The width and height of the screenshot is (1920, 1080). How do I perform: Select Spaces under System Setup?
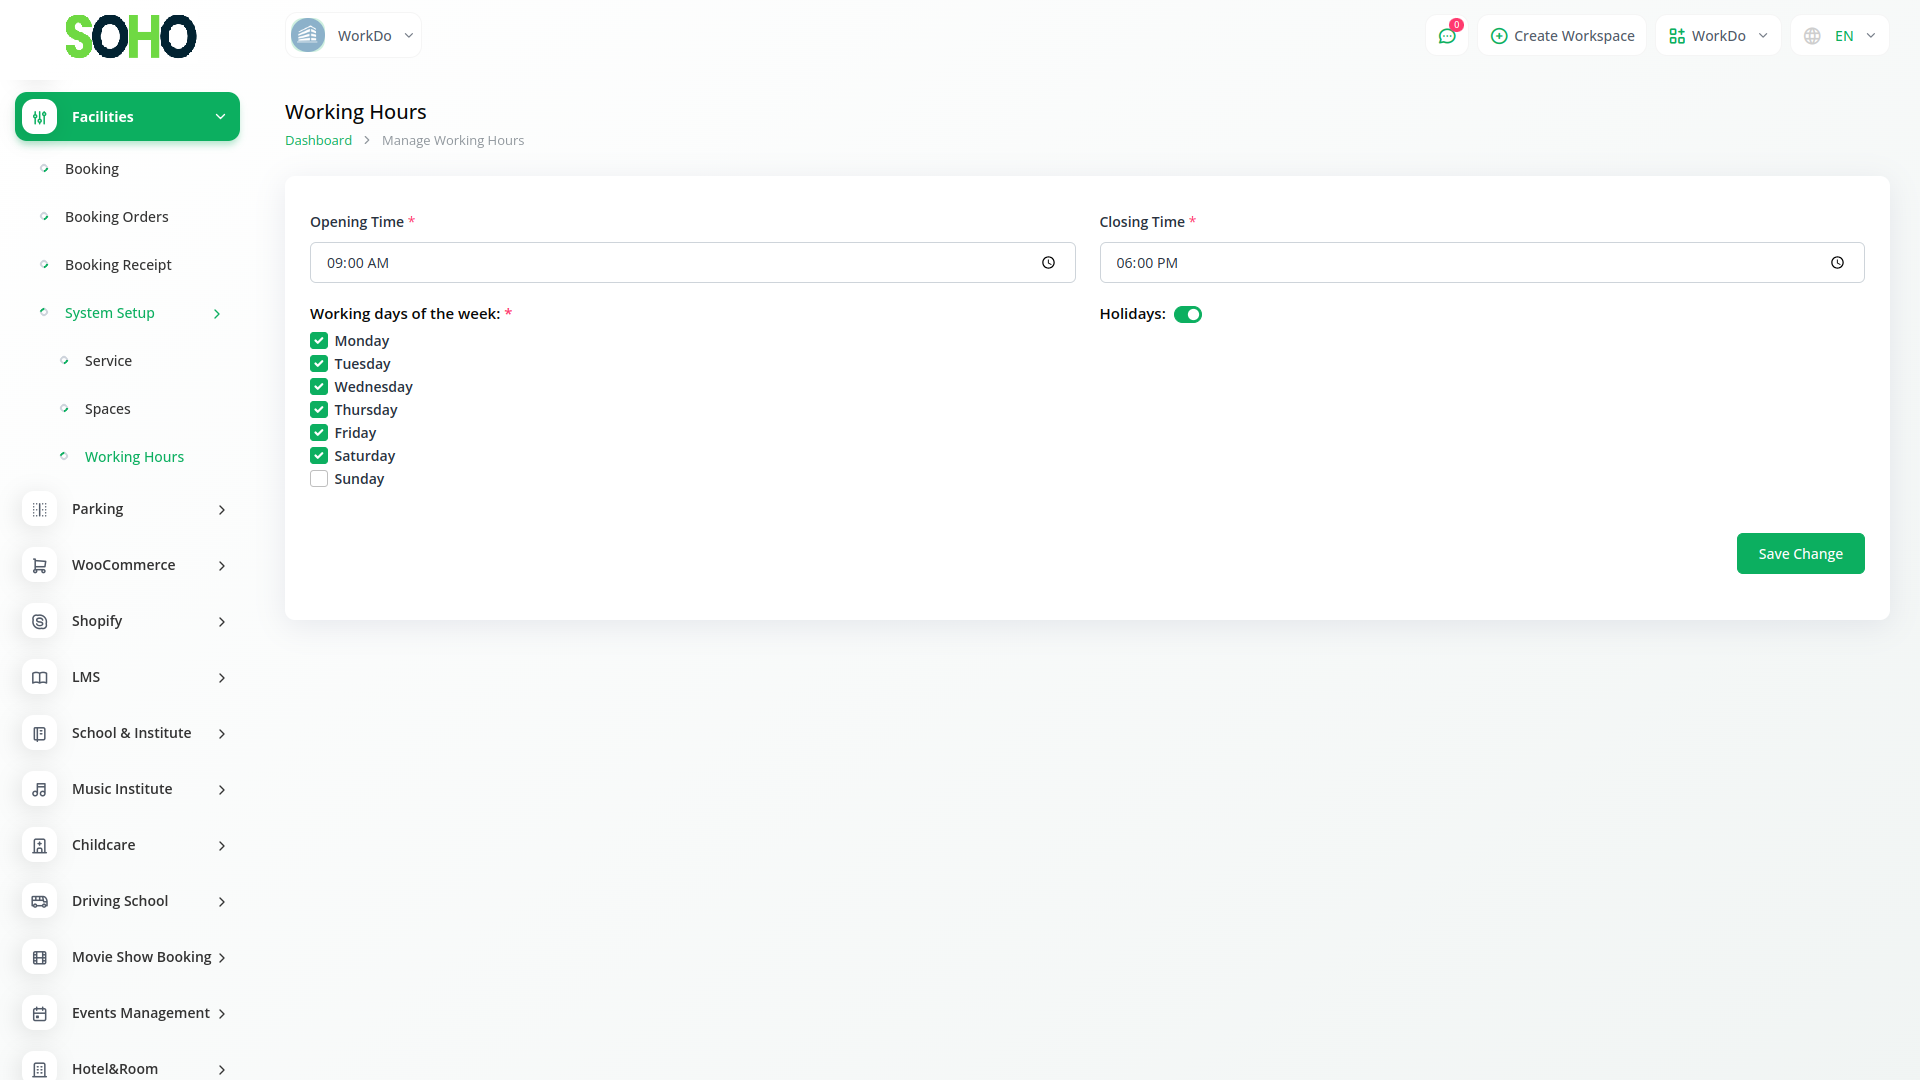point(107,409)
